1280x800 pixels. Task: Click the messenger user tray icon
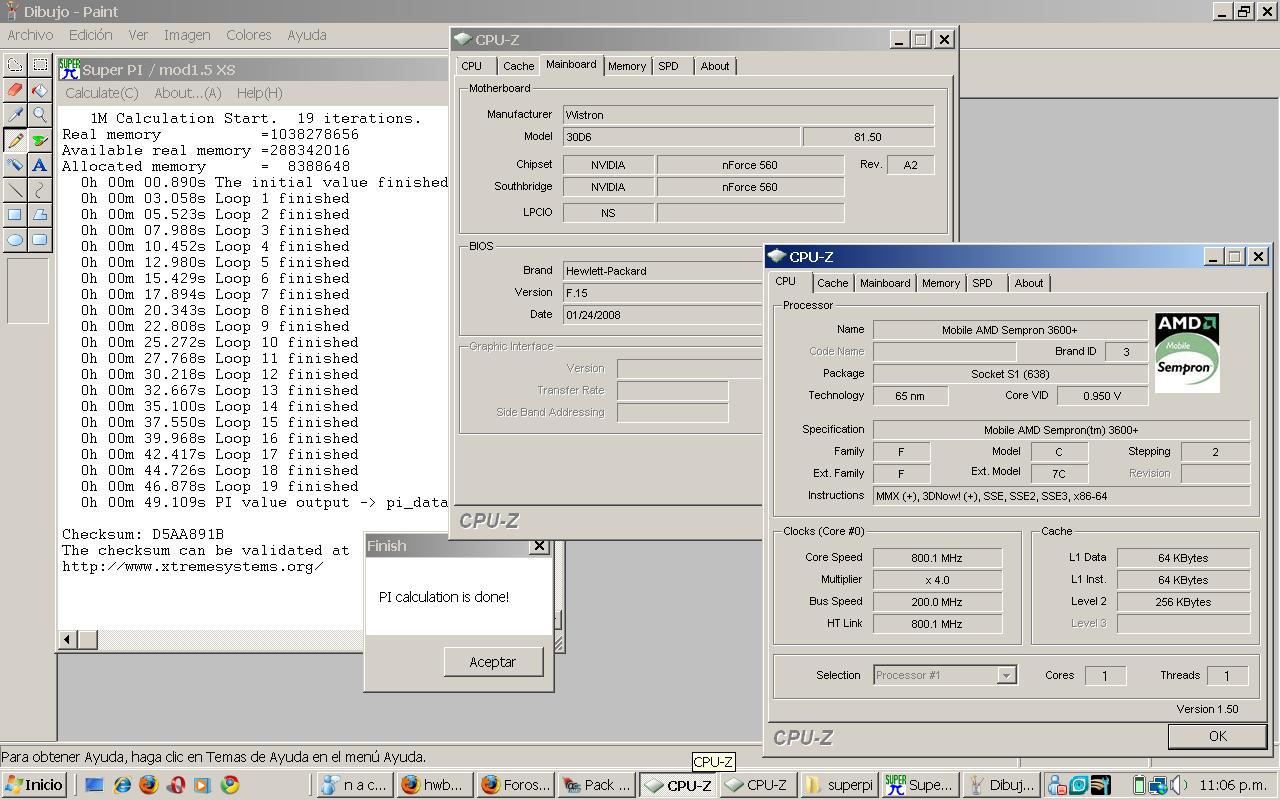click(1057, 785)
